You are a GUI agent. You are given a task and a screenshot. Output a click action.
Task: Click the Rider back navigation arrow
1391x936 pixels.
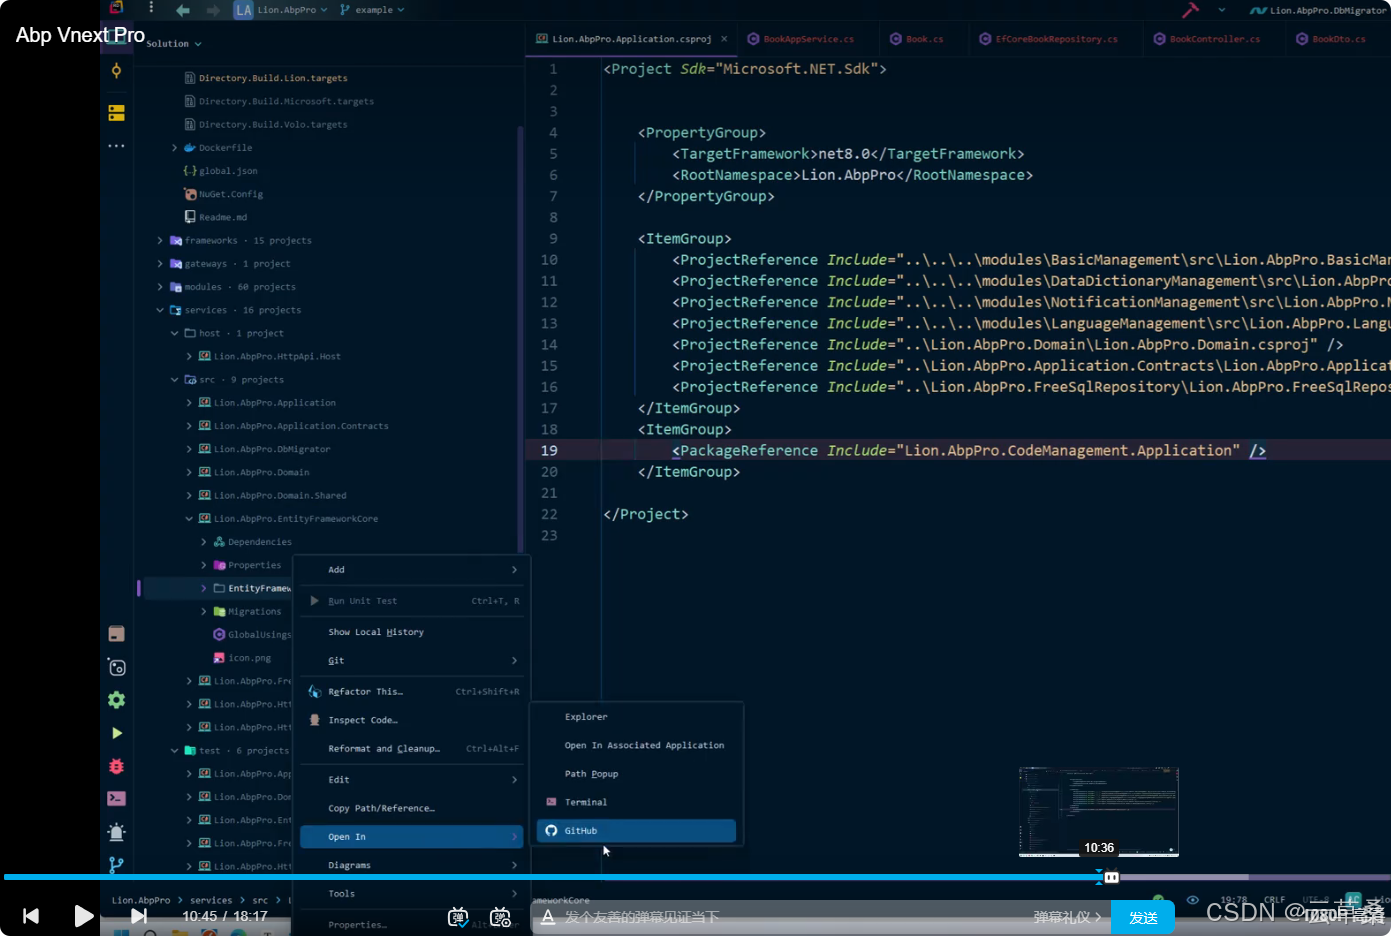[x=182, y=10]
